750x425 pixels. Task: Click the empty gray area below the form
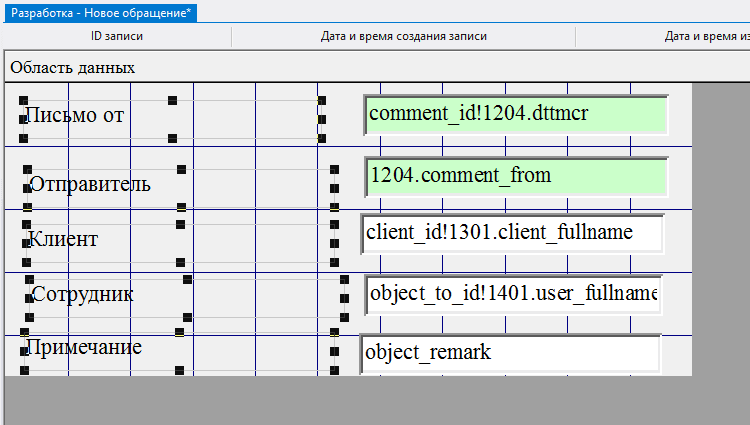click(350, 400)
